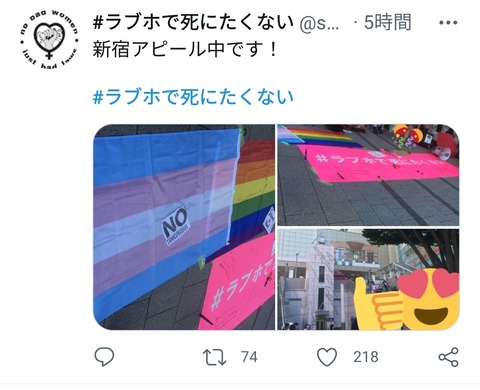The image size is (480, 390).
Task: Open the station building photo with emojis
Action: (x=368, y=279)
